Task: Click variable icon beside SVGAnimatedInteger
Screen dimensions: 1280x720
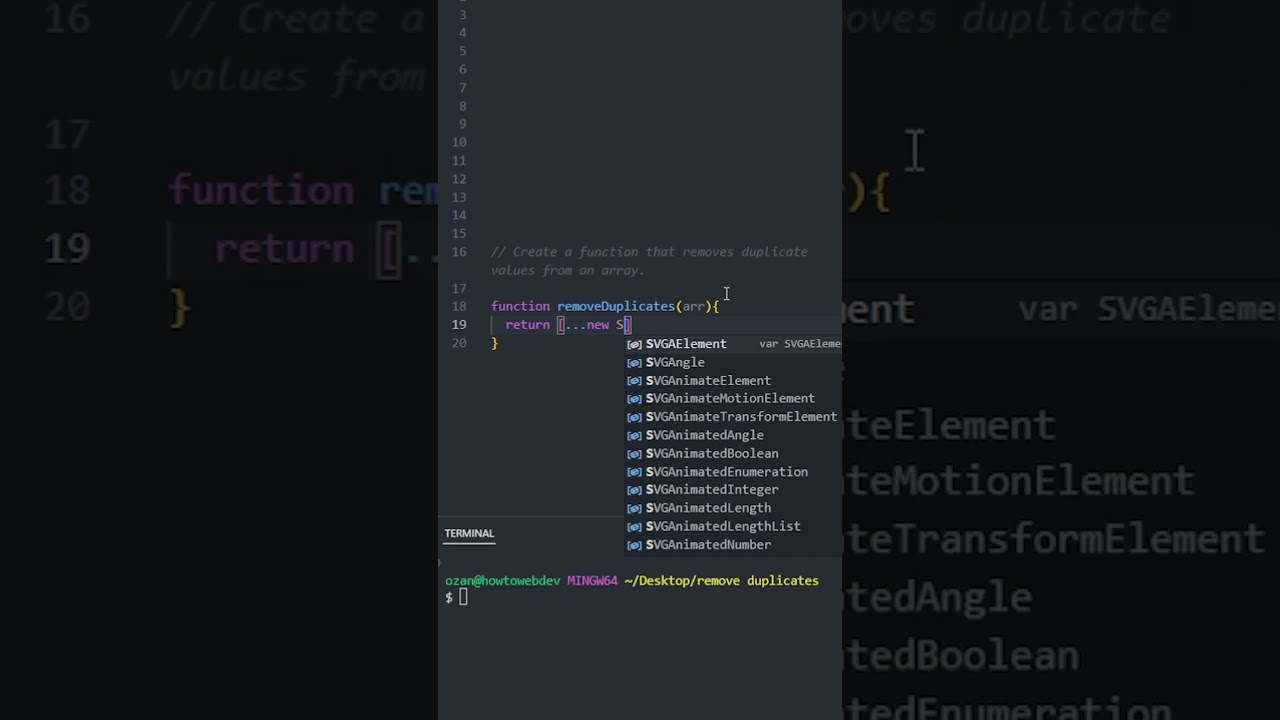Action: click(x=634, y=490)
